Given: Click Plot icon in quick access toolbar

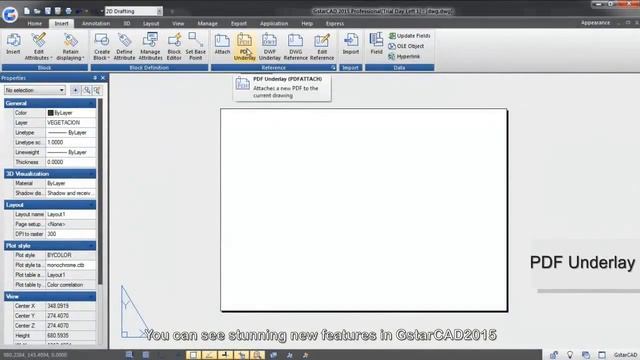Looking at the screenshot, I should [68, 11].
